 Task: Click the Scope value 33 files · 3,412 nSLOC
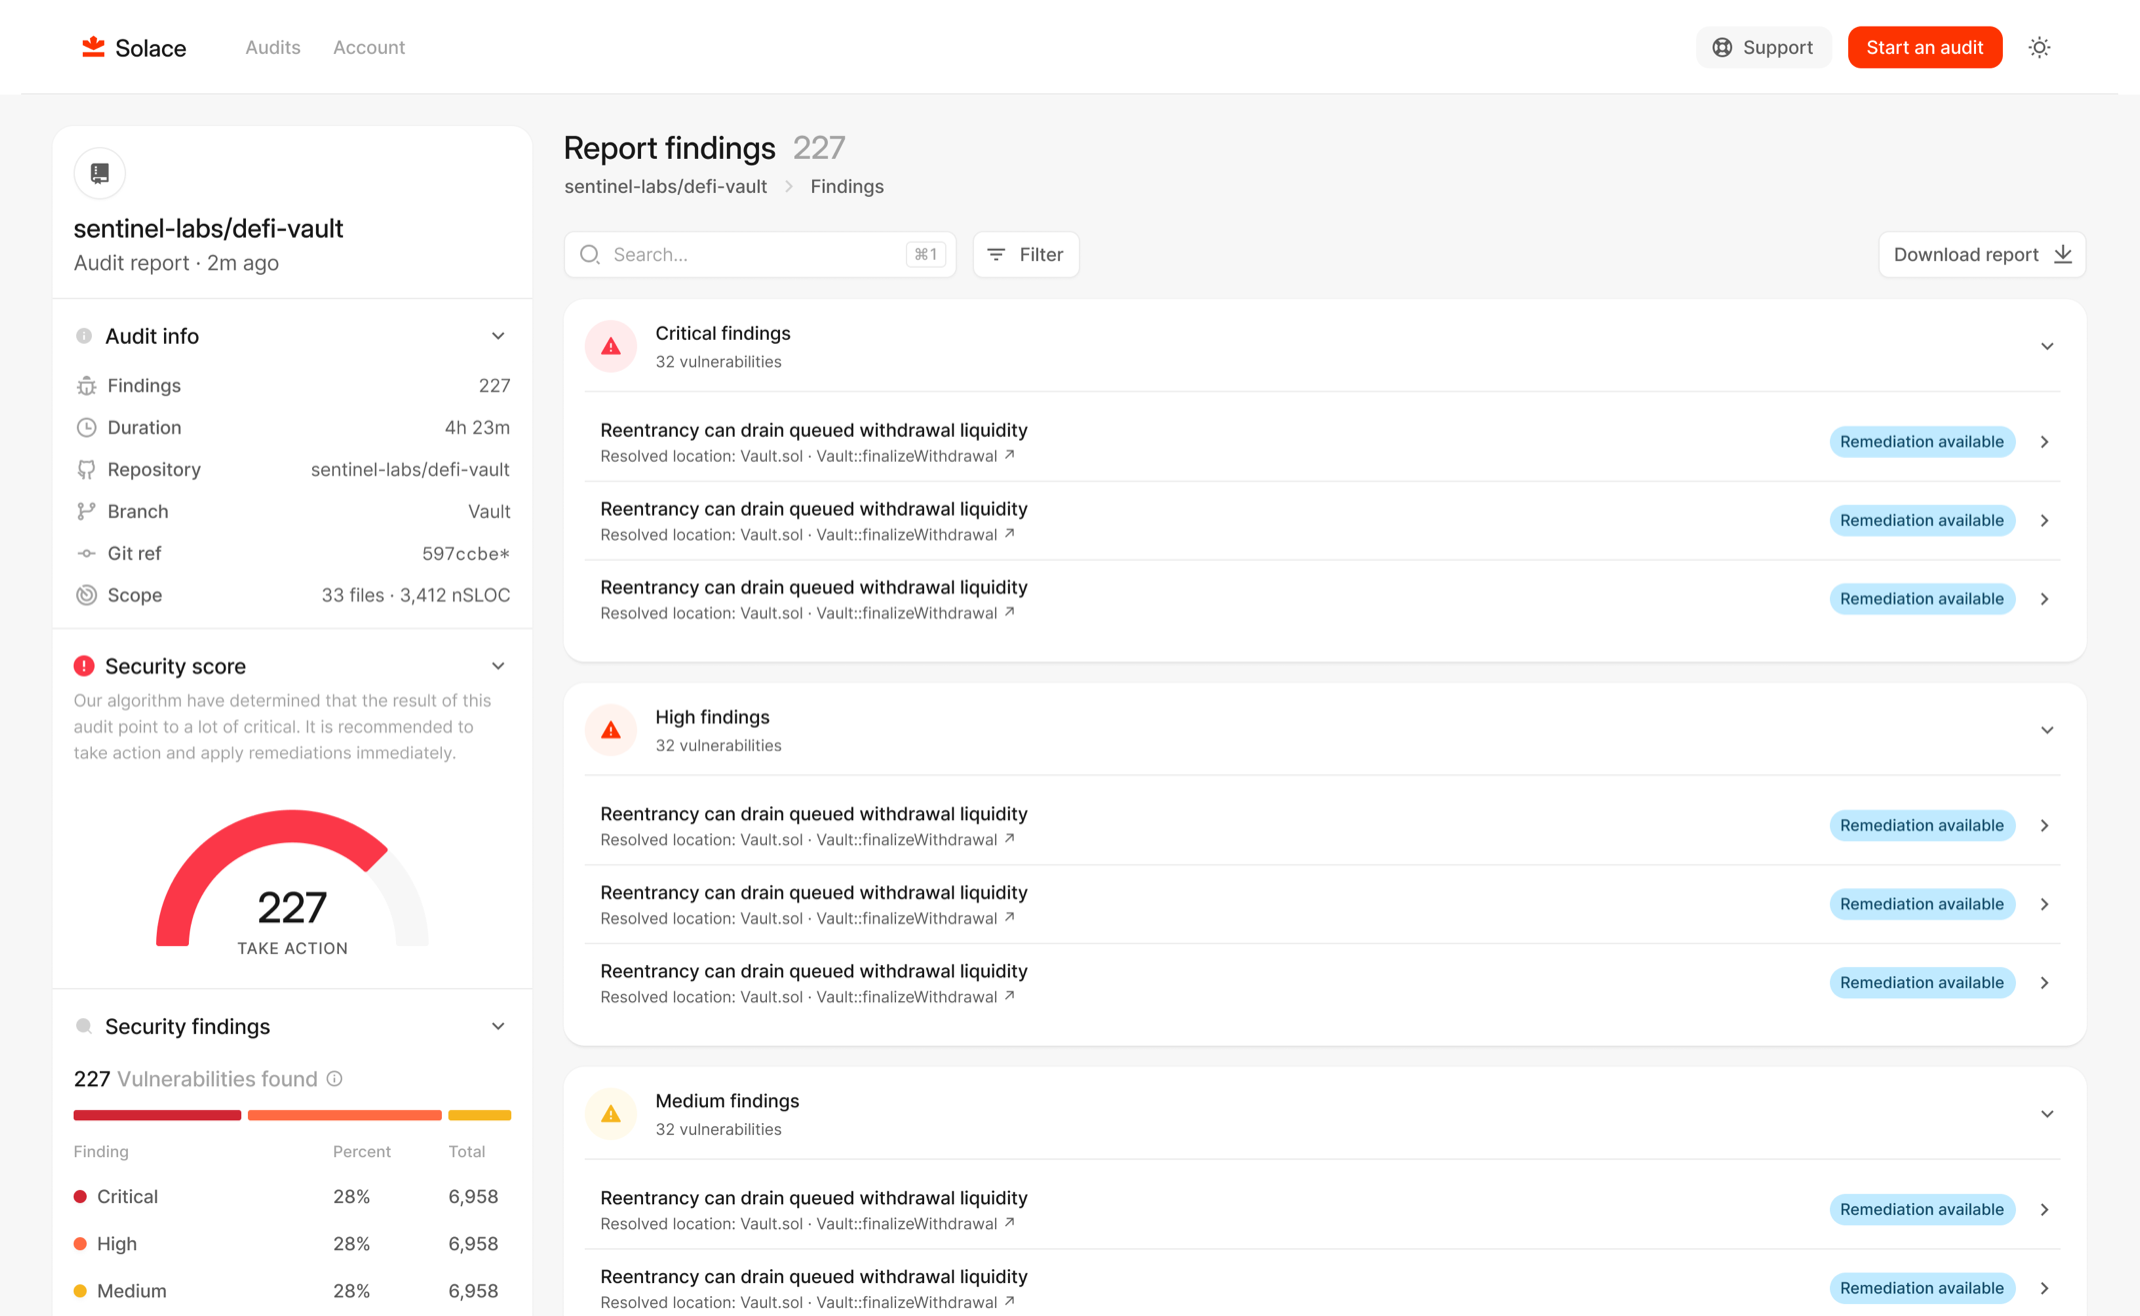416,595
